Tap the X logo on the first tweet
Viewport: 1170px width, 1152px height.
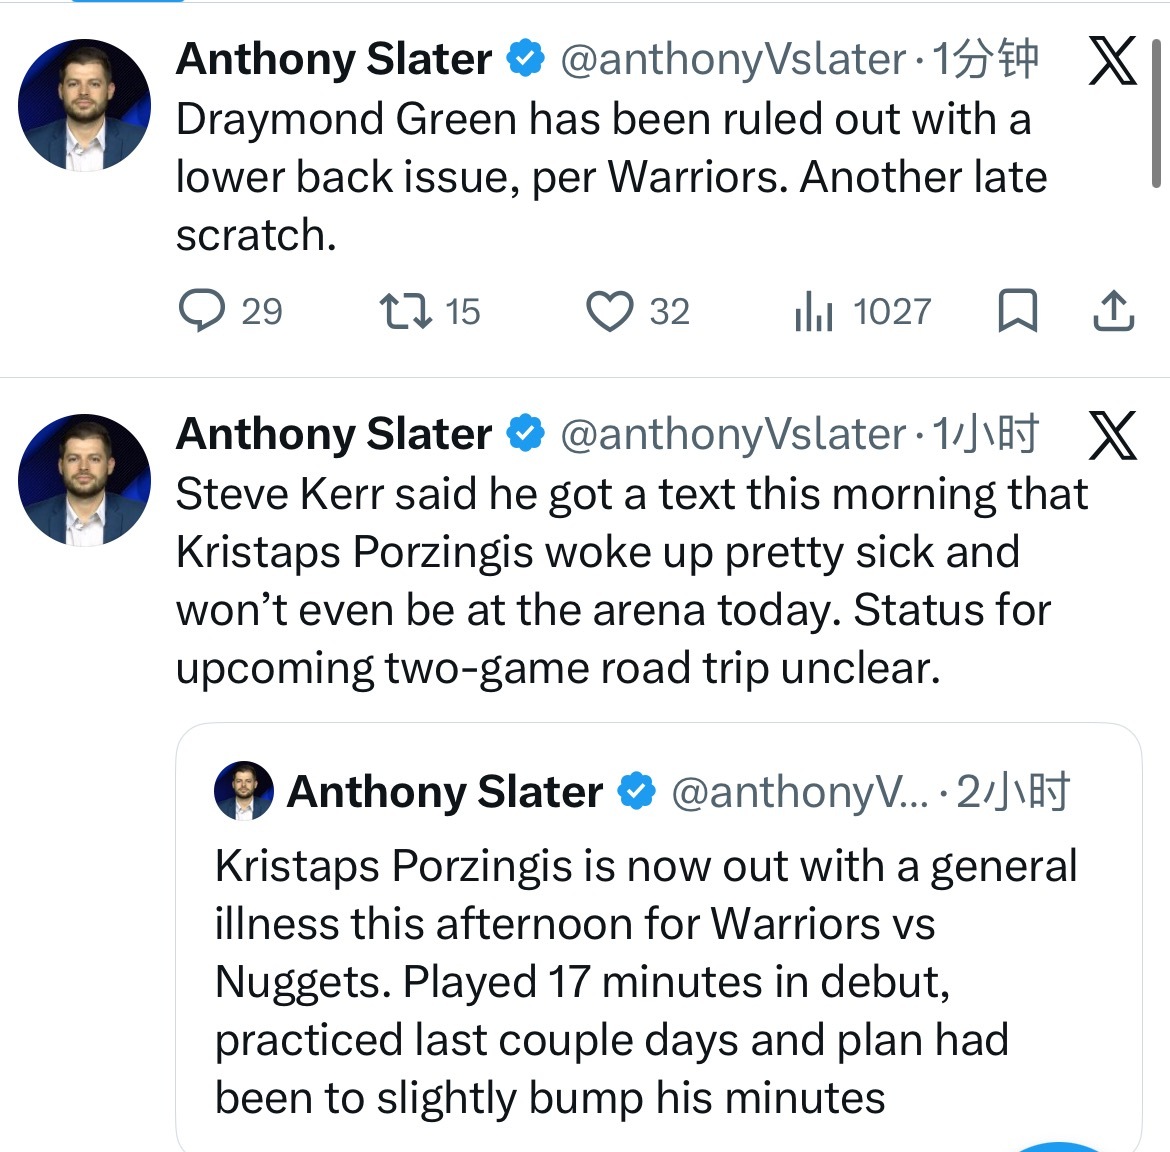pos(1112,61)
